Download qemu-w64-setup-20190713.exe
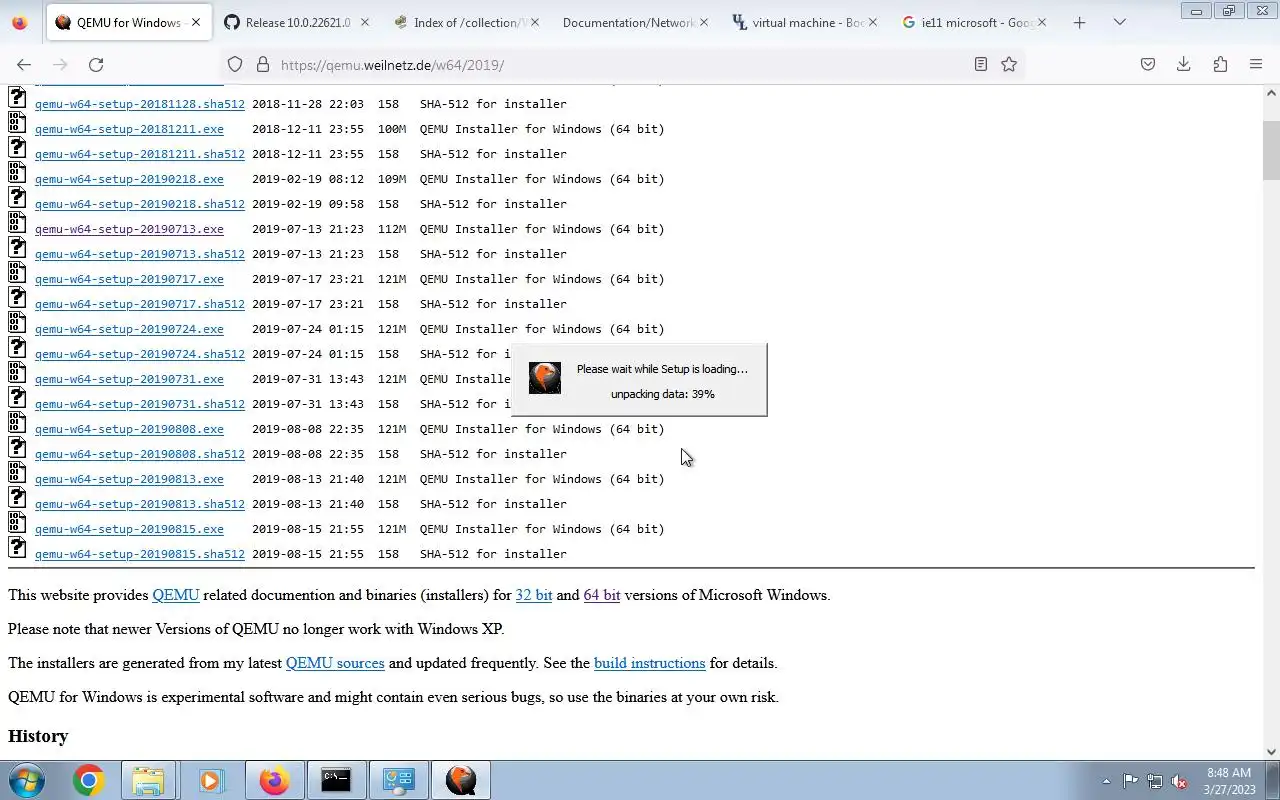Viewport: 1280px width, 800px height. tap(129, 229)
